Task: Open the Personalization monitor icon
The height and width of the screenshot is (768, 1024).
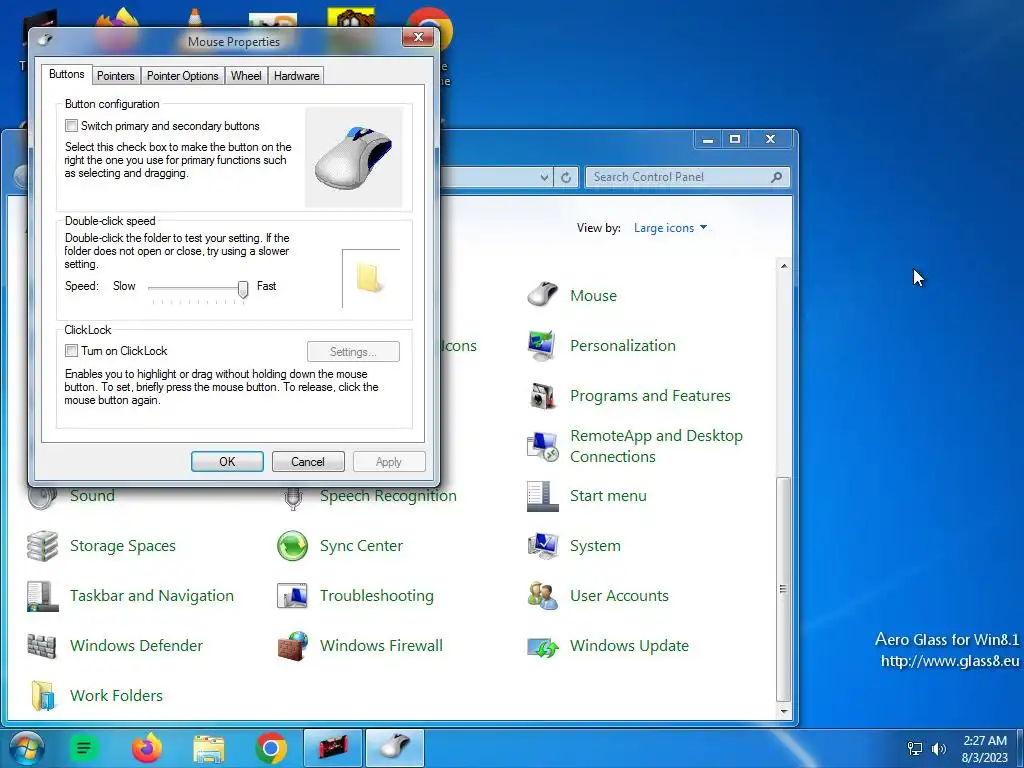Action: [x=542, y=345]
